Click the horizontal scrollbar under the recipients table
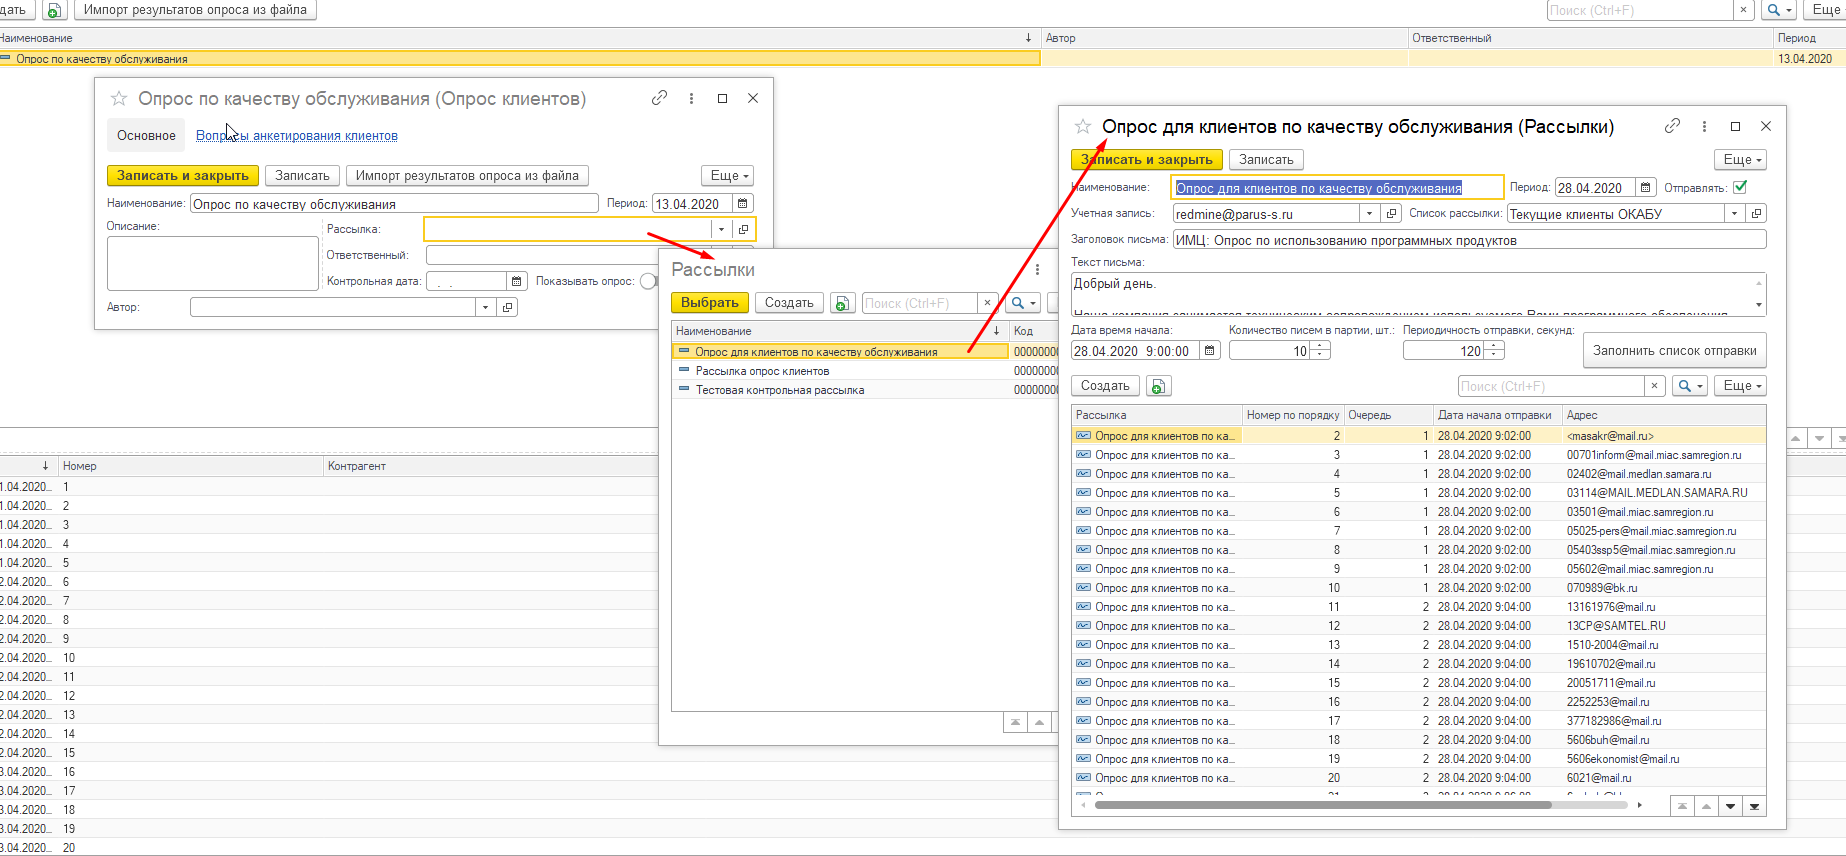The image size is (1846, 856). pos(1322,805)
